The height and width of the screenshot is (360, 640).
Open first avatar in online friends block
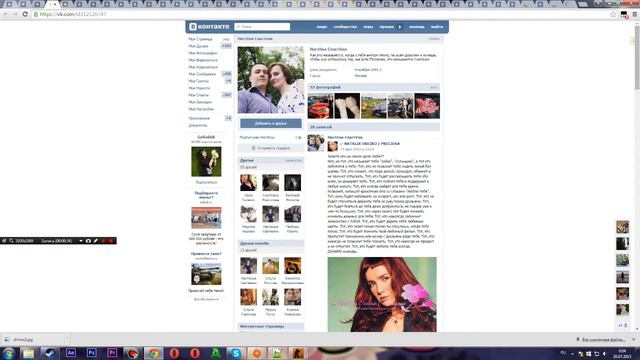coord(248,266)
